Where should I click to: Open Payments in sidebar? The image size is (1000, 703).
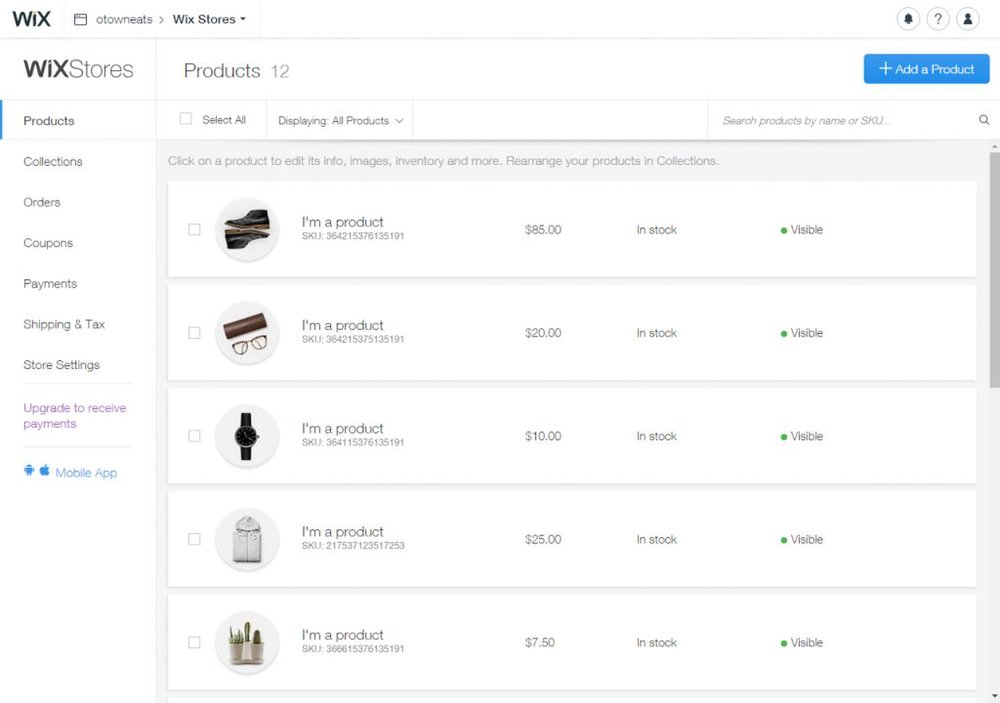50,283
